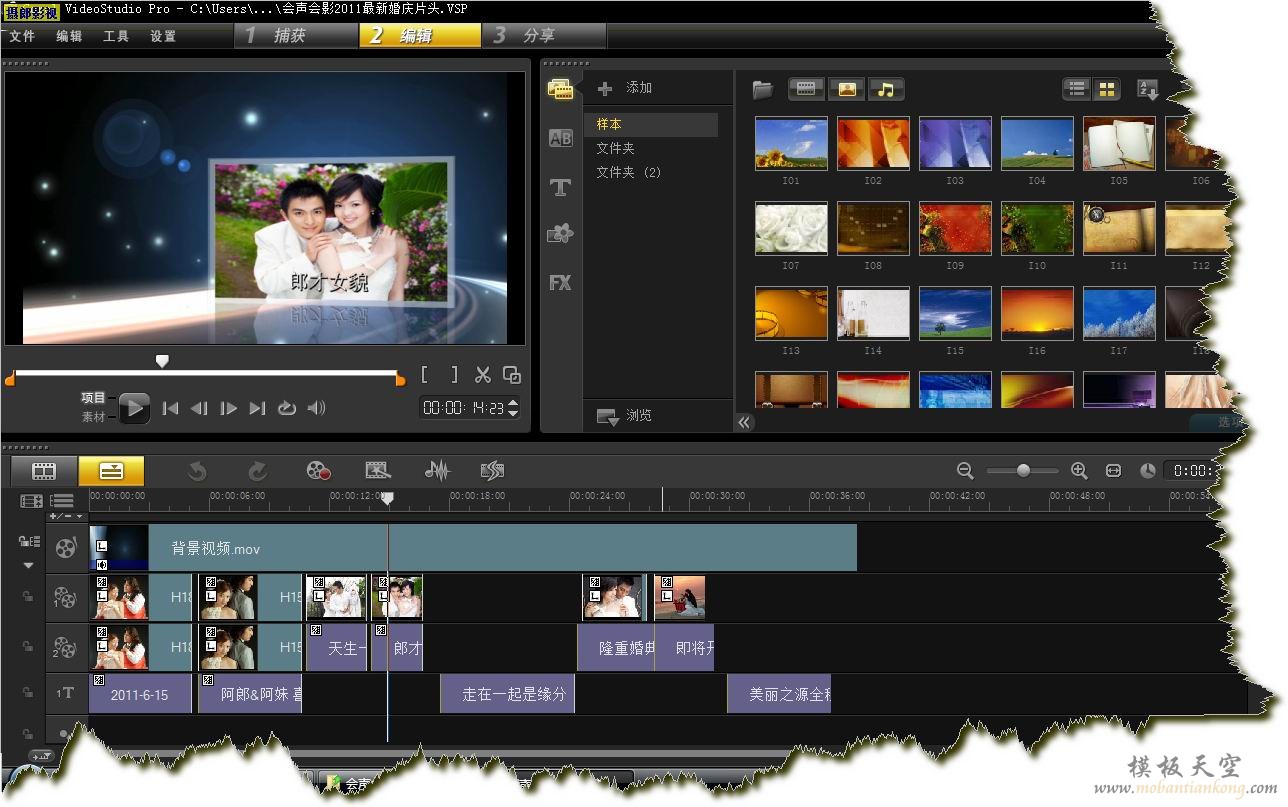Open the auto music filmstrip icon
The image size is (1288, 807).
point(492,470)
